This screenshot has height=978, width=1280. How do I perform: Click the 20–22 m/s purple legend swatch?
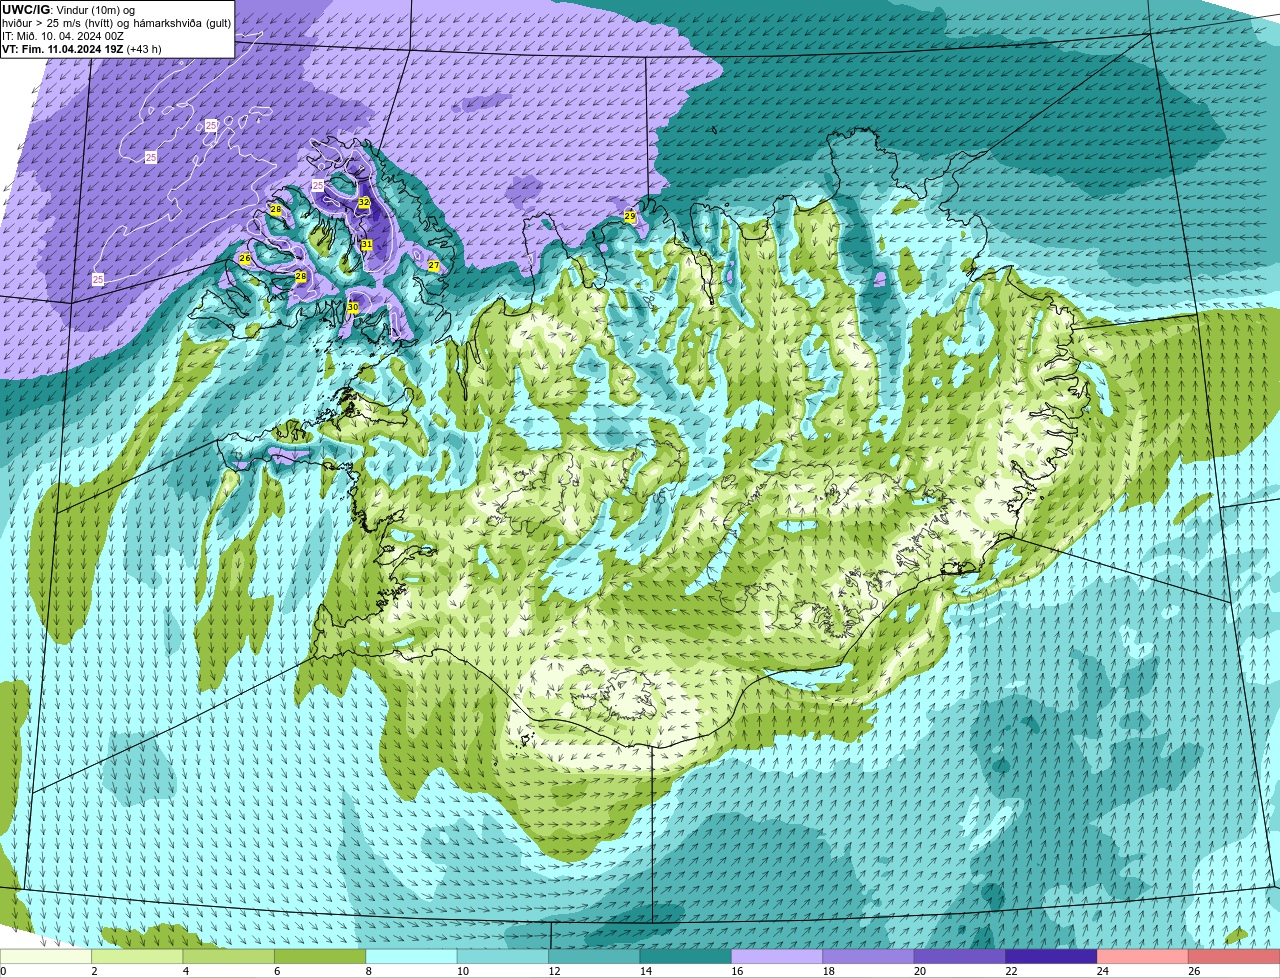click(960, 956)
